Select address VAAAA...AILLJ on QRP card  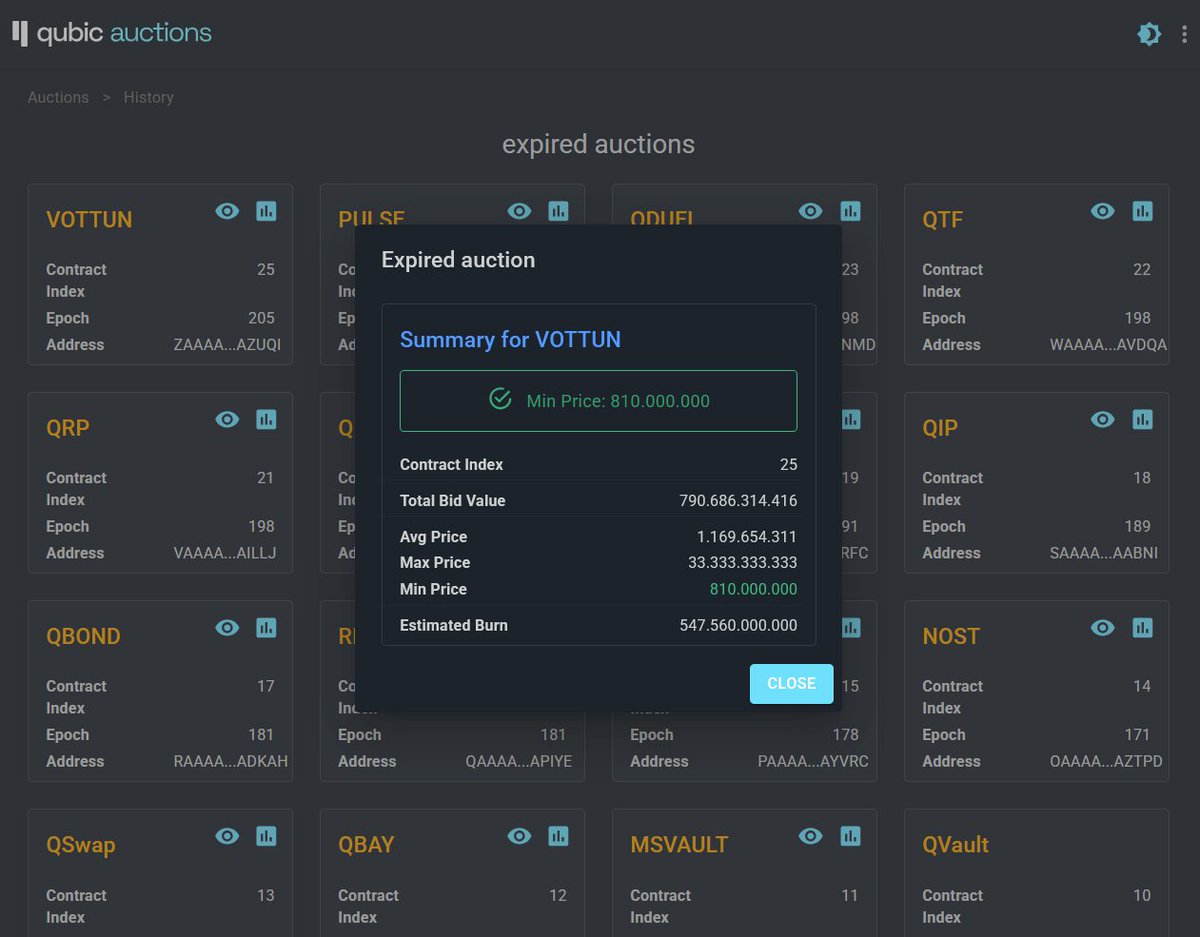coord(225,553)
